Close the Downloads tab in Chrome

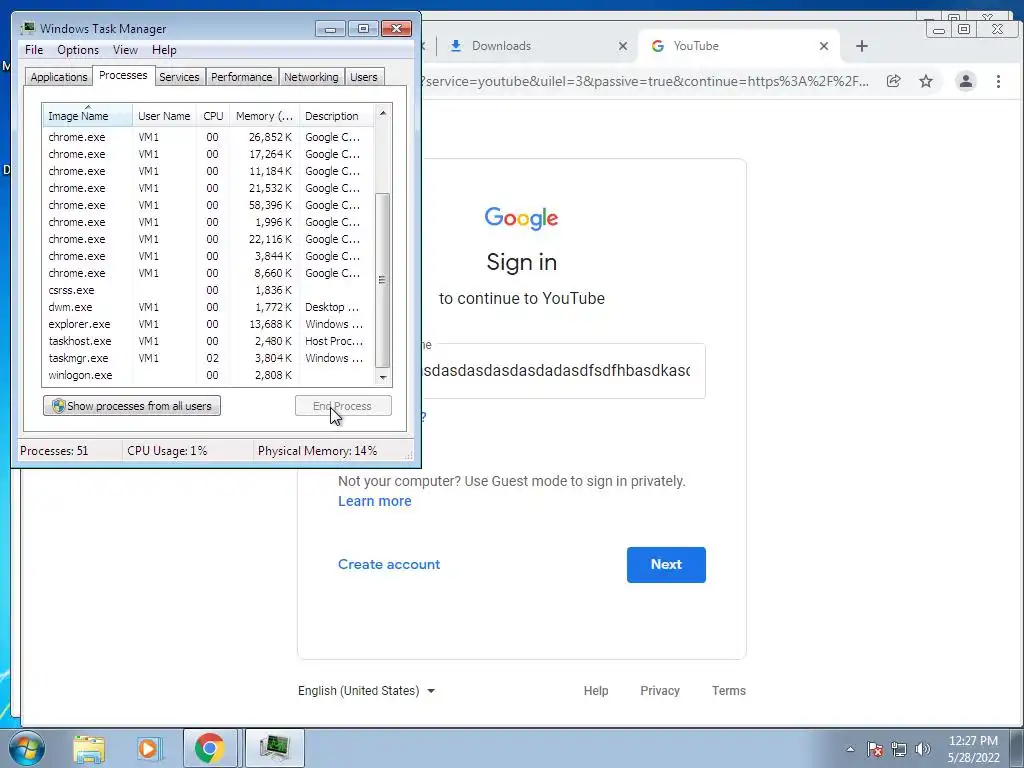[623, 46]
